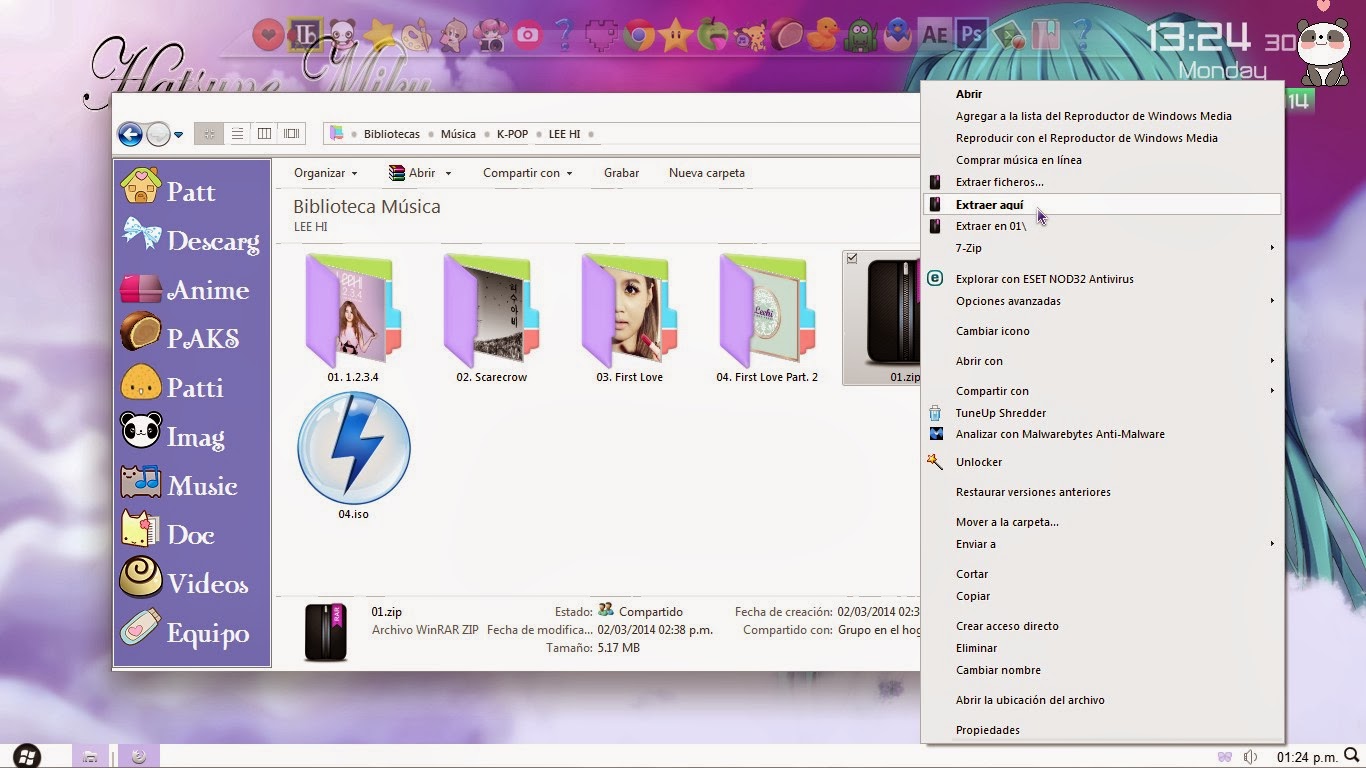The height and width of the screenshot is (768, 1366).
Task: Click the red heart dock icon
Action: click(267, 36)
